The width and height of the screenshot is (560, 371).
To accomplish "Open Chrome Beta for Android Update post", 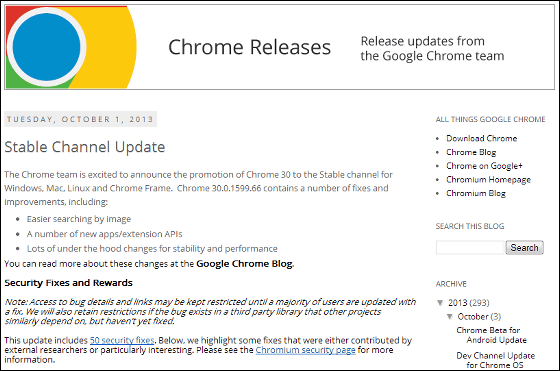I will point(491,335).
